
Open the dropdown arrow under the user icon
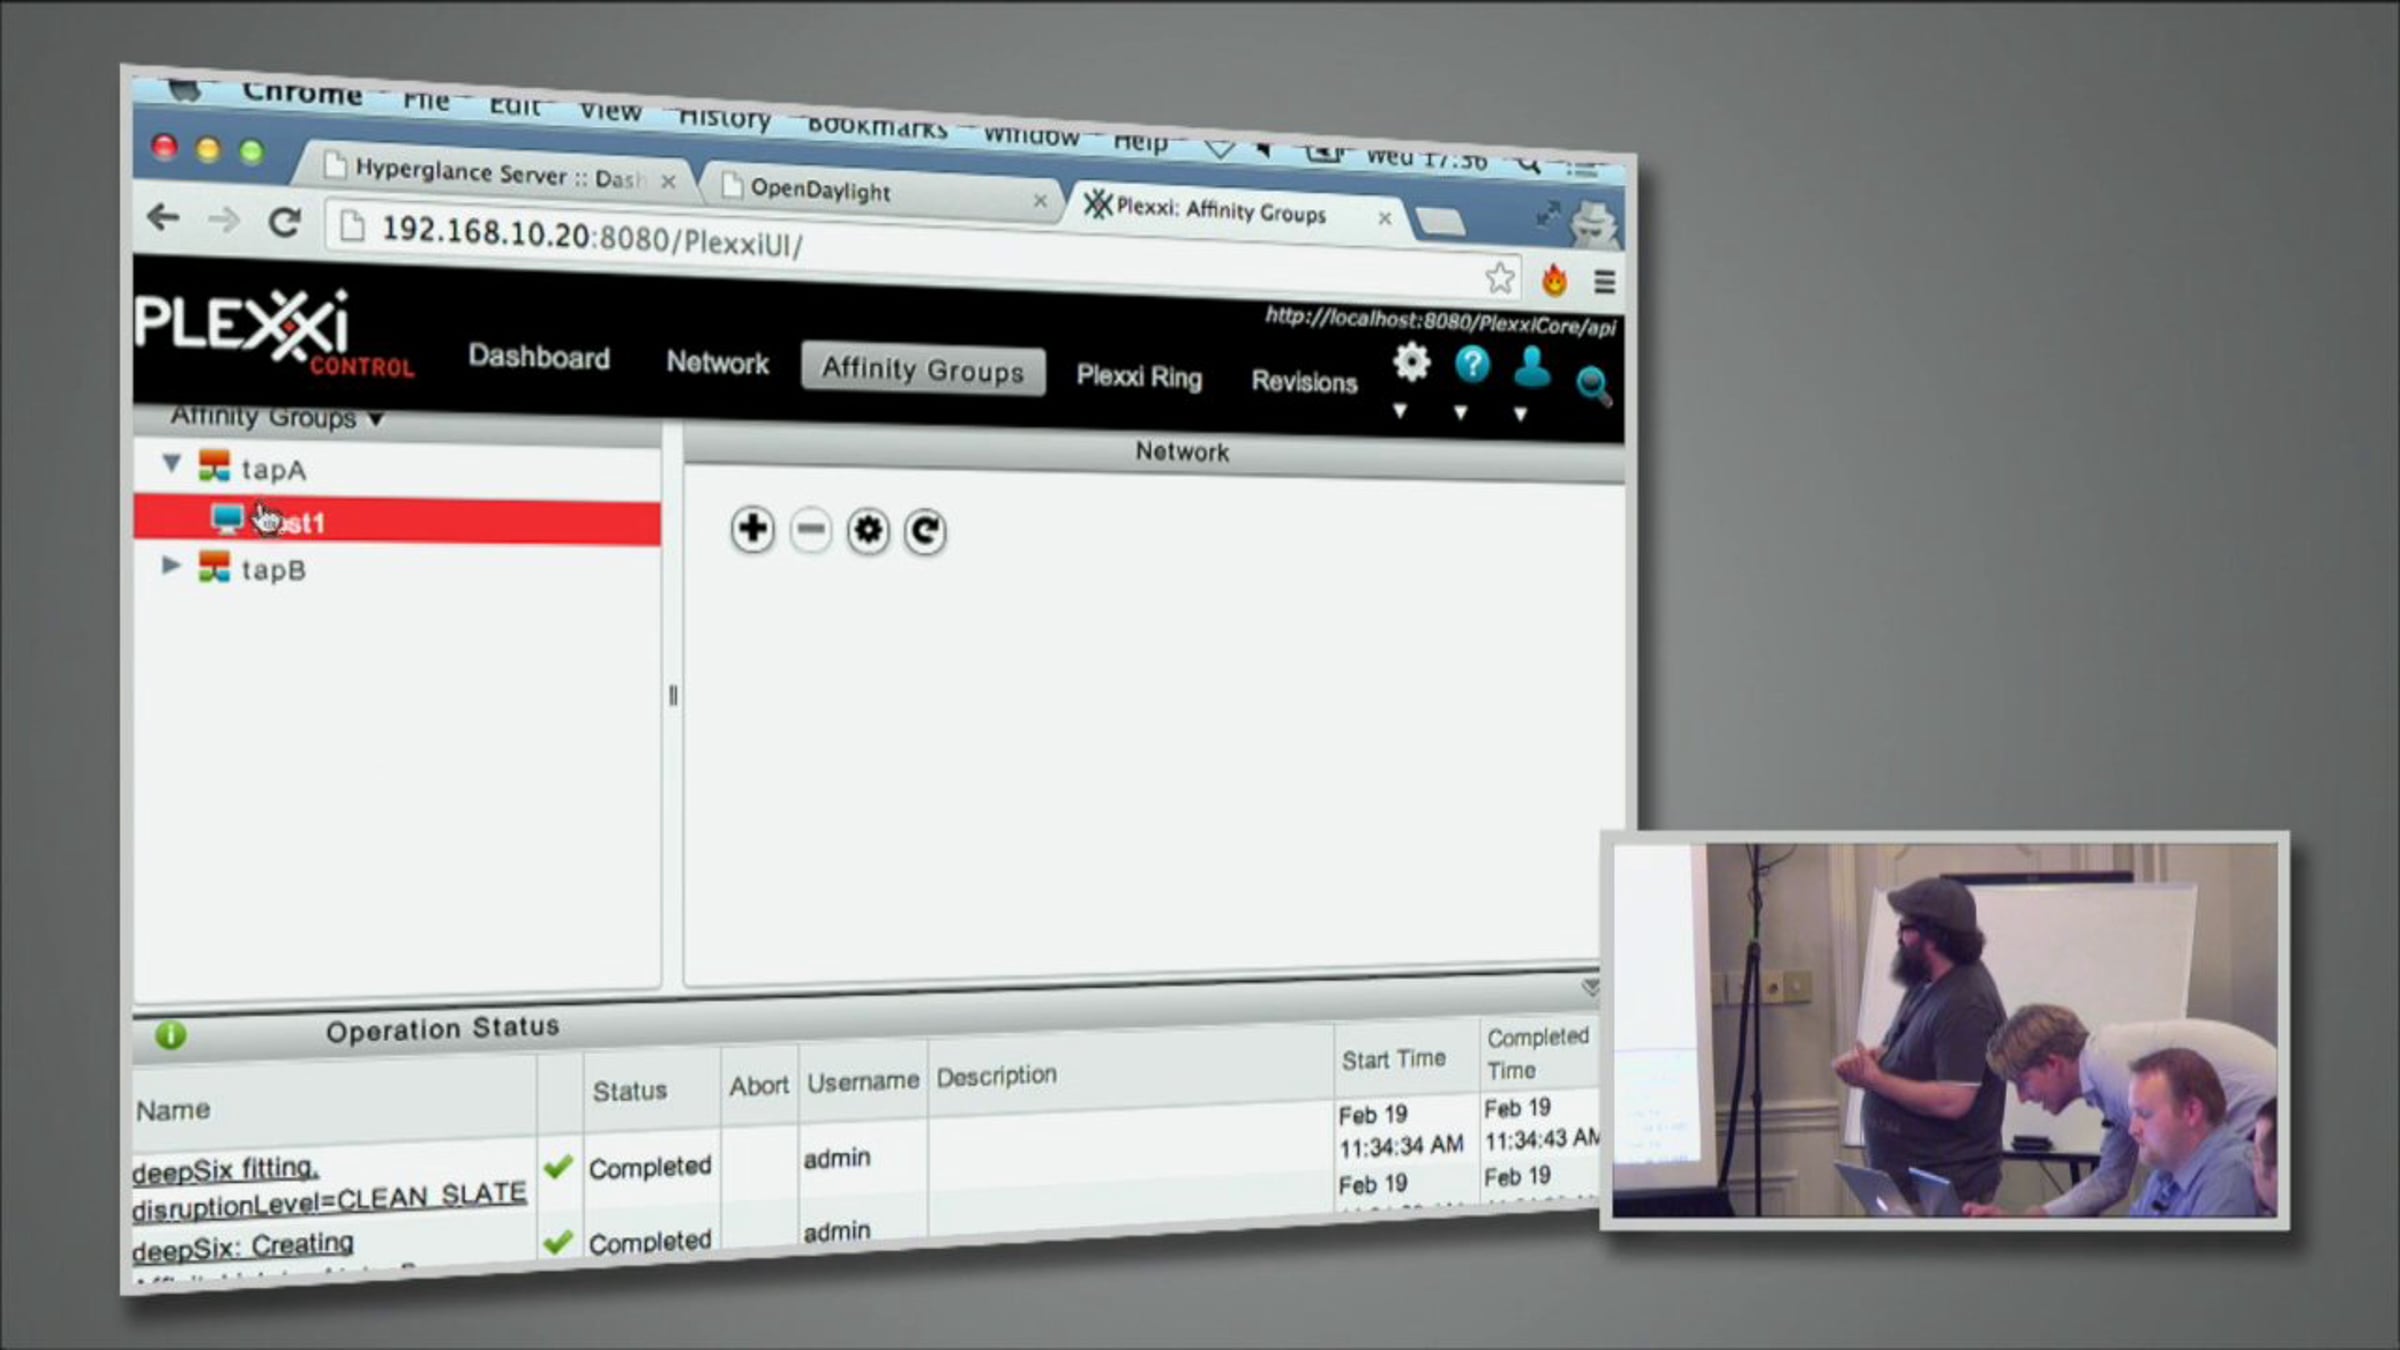coord(1520,414)
